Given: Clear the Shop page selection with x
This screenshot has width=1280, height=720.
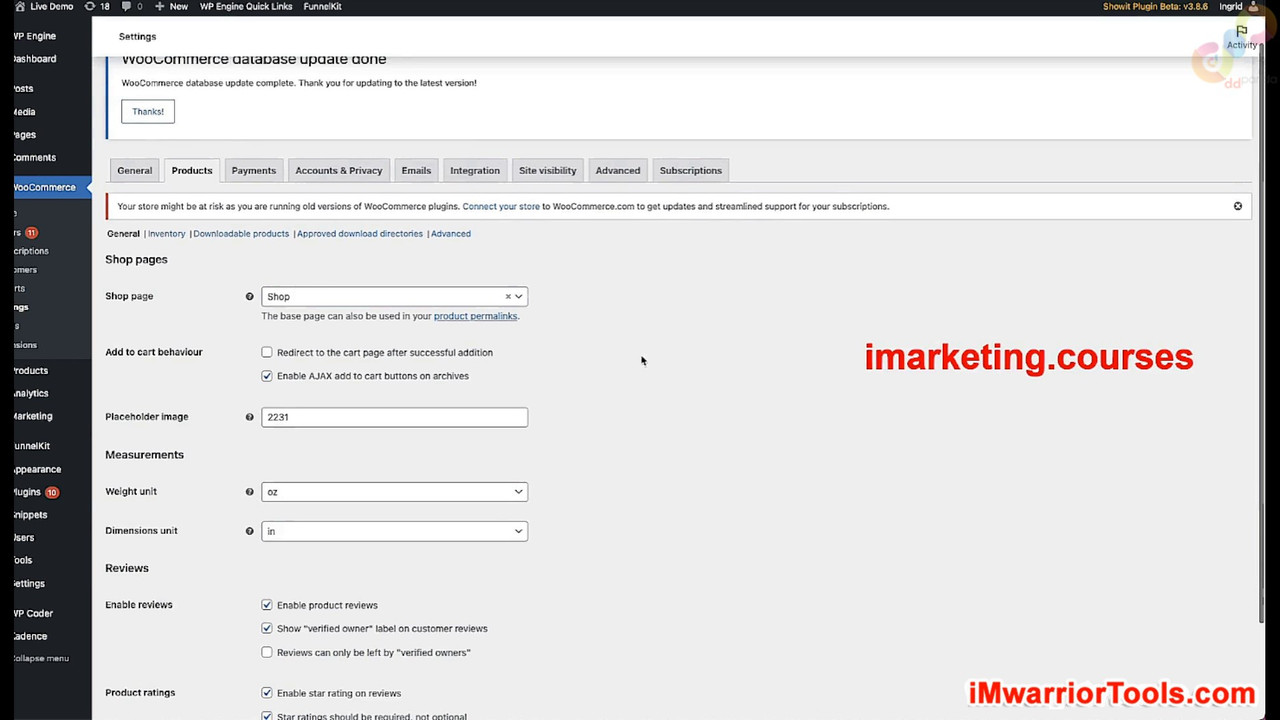Looking at the screenshot, I should (x=507, y=297).
